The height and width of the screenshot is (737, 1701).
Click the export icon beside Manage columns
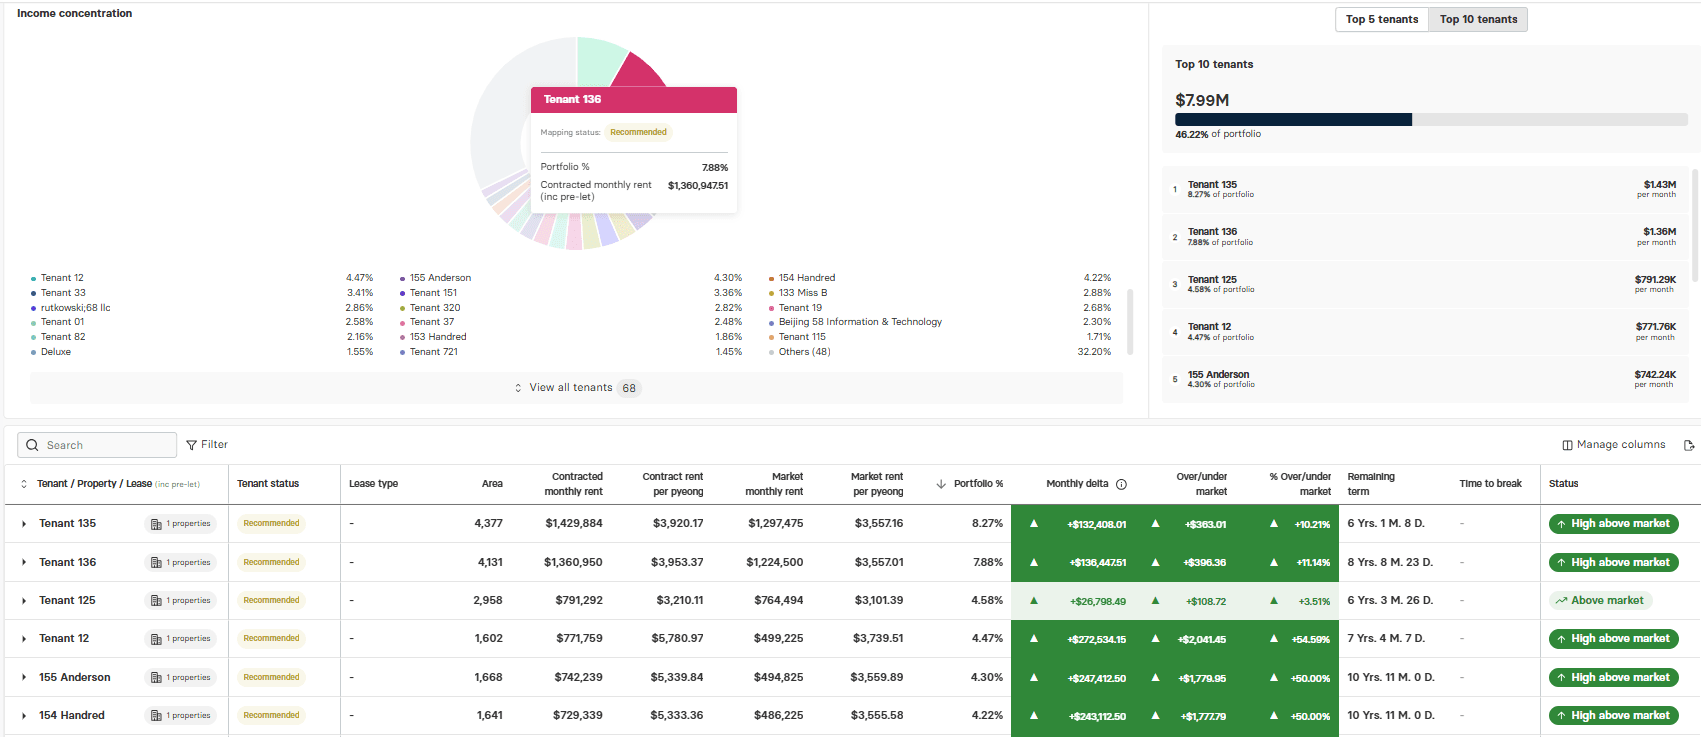pos(1689,445)
